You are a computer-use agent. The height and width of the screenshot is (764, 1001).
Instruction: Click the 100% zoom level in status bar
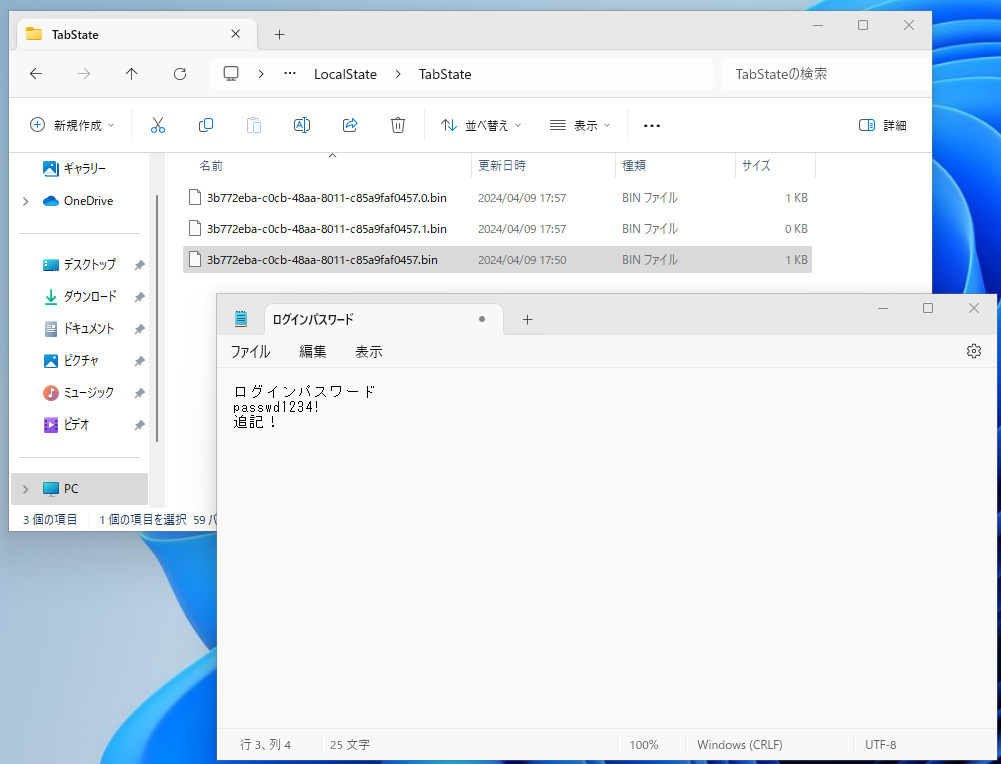pos(644,745)
